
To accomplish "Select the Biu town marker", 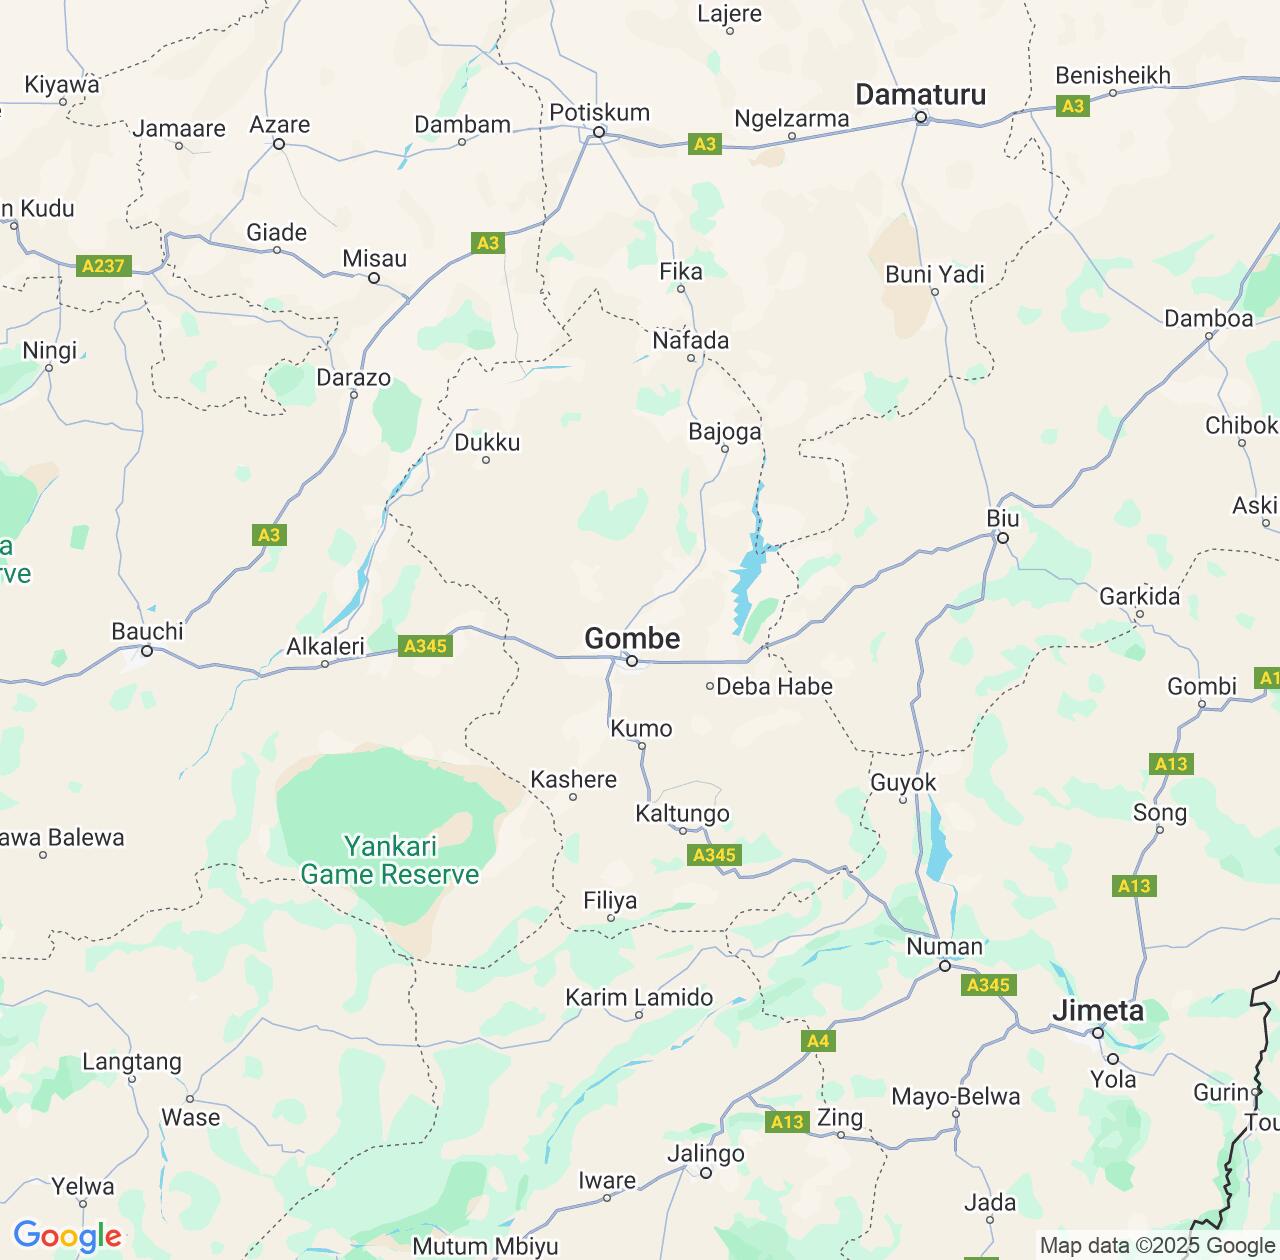I will [1003, 538].
